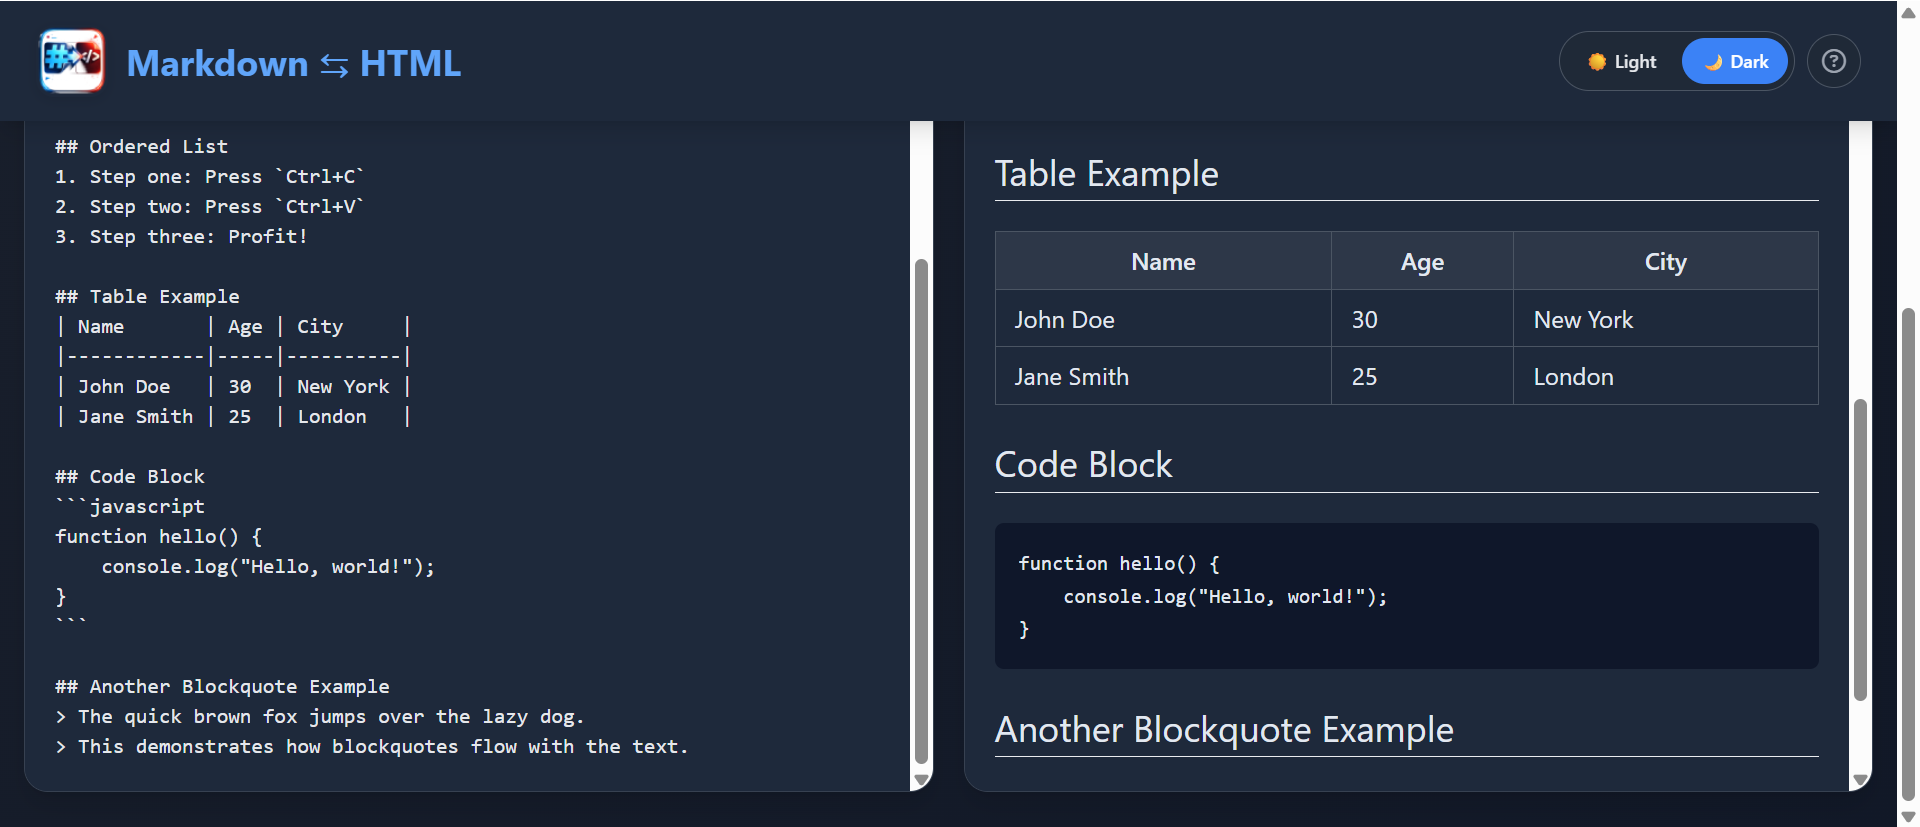The image size is (1920, 827).
Task: Click '## Another Blockquote Example' editor line
Action: tap(222, 686)
